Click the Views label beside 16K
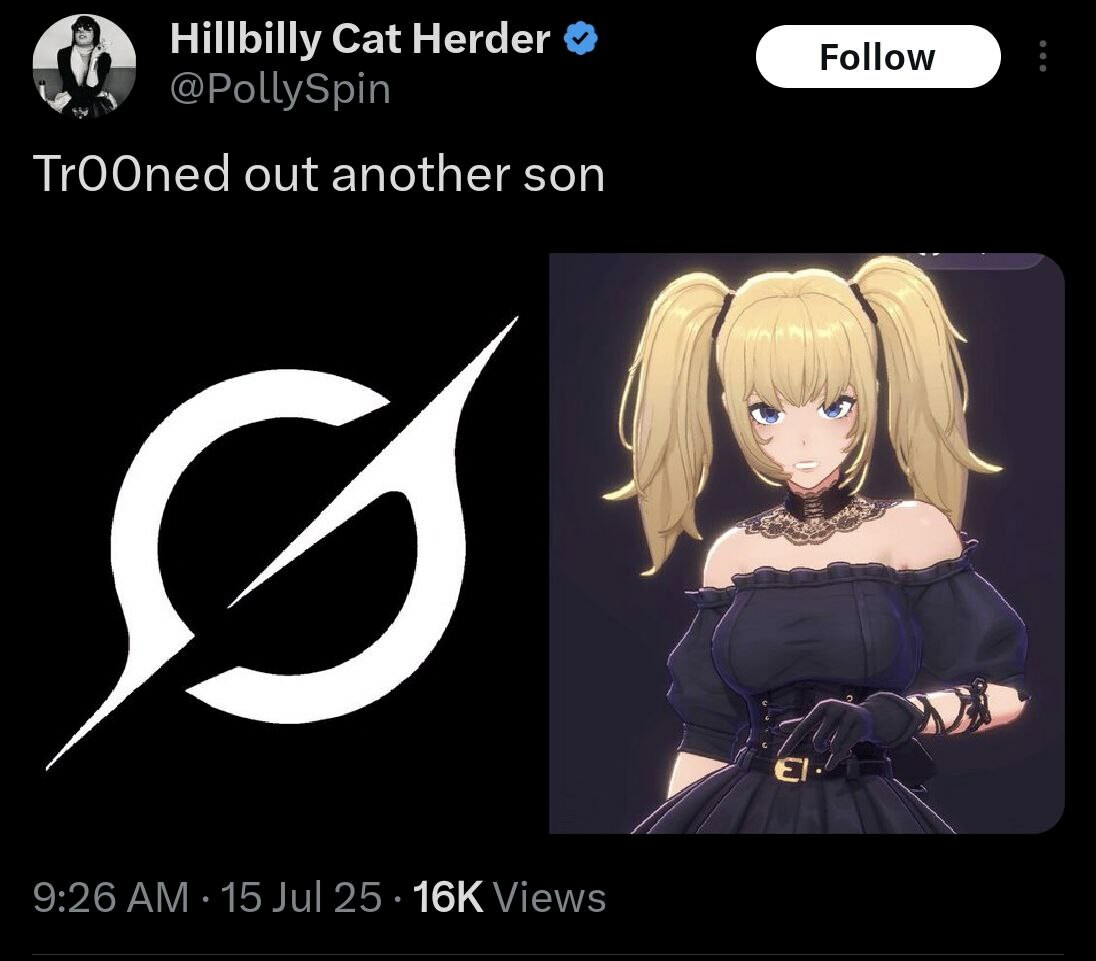Image resolution: width=1096 pixels, height=961 pixels. (x=549, y=897)
